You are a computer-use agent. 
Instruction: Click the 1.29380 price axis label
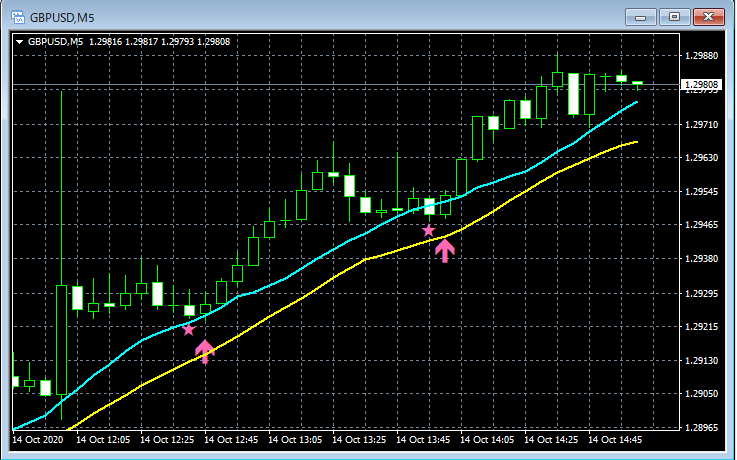click(x=702, y=258)
